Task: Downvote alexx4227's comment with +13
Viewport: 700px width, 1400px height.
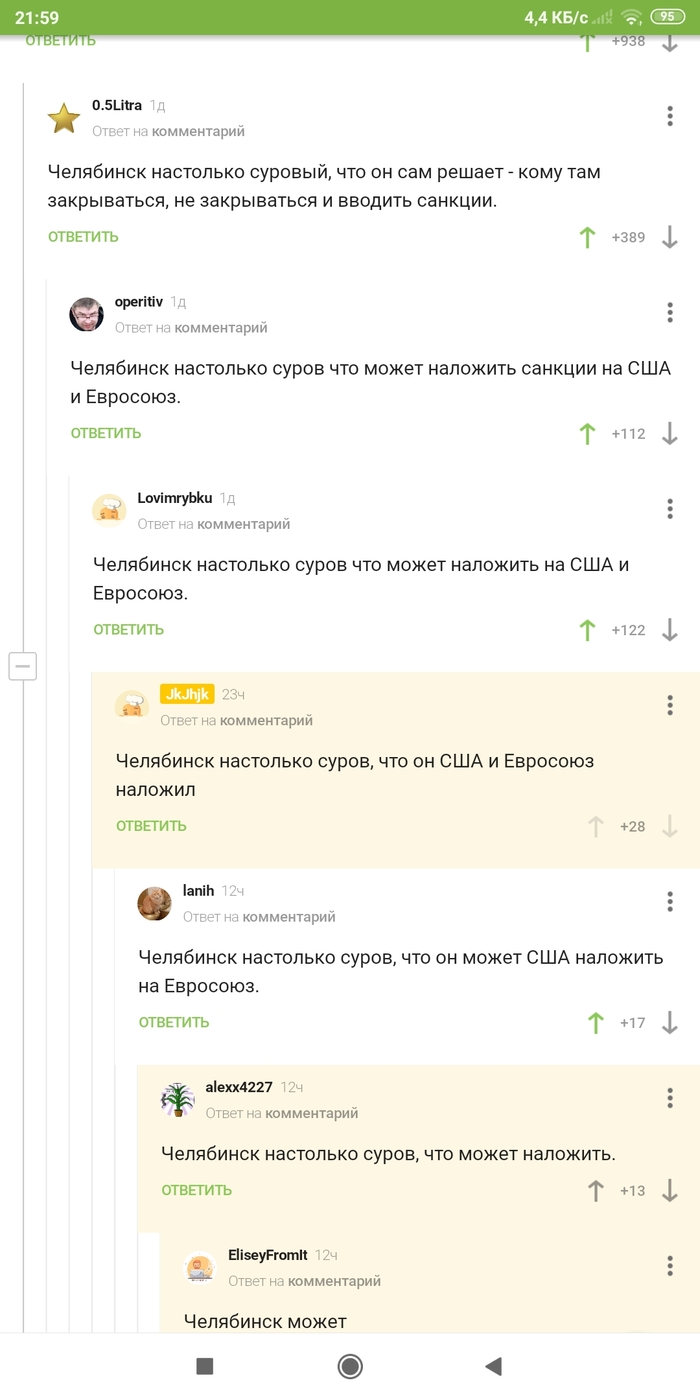Action: pos(670,1190)
